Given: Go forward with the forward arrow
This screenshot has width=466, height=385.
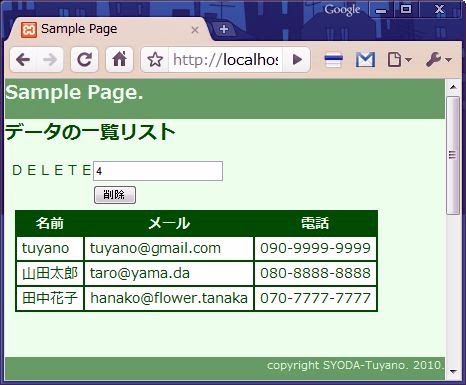Looking at the screenshot, I should pyautogui.click(x=50, y=60).
